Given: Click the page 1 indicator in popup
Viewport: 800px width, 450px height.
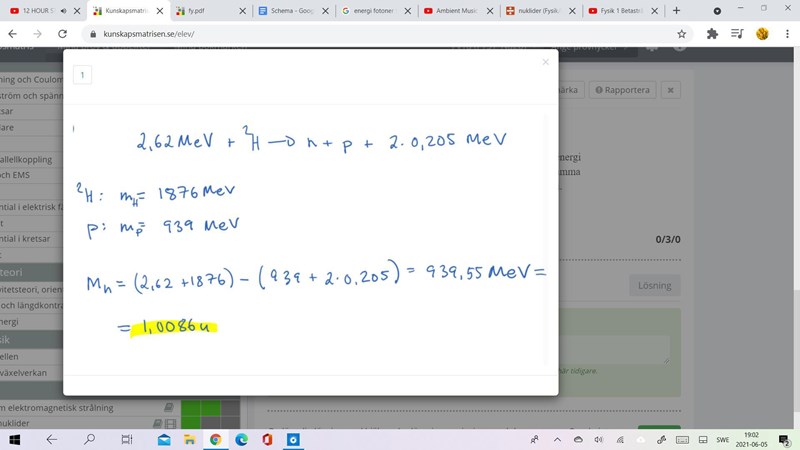Looking at the screenshot, I should tap(82, 75).
